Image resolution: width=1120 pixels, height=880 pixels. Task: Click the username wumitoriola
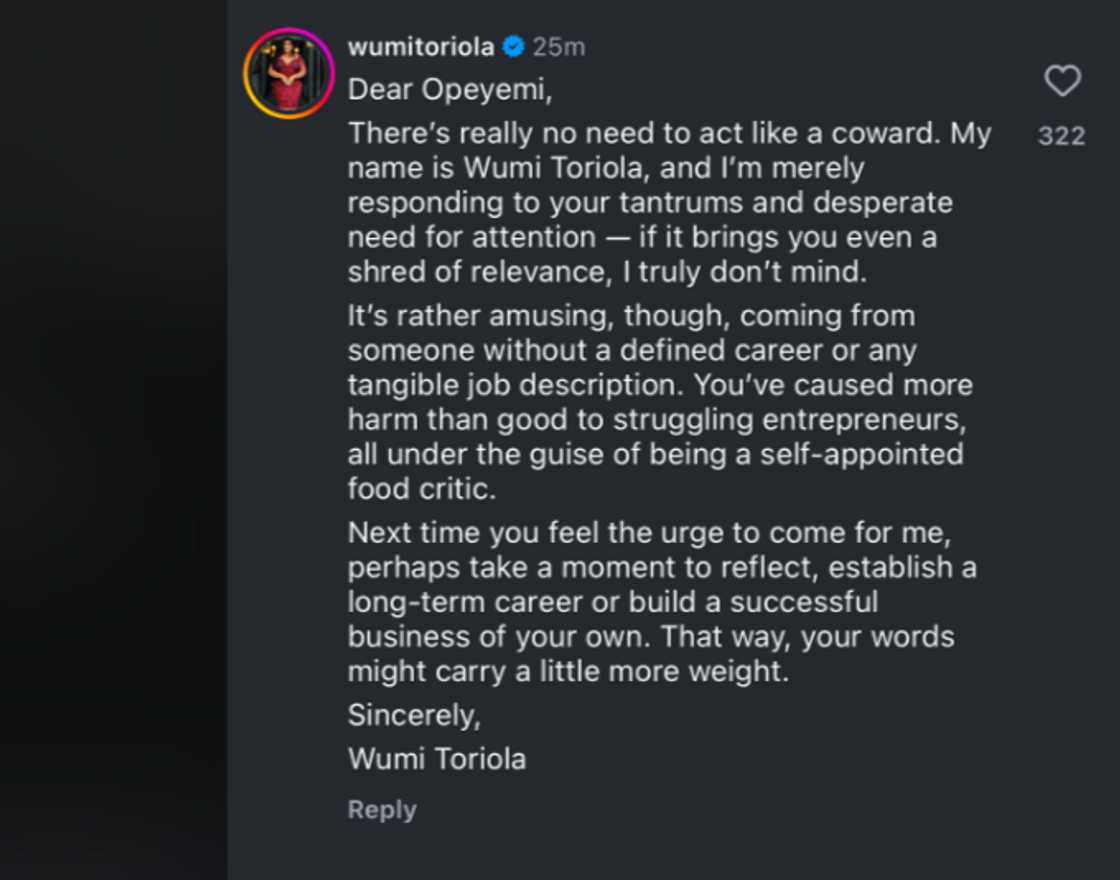420,46
